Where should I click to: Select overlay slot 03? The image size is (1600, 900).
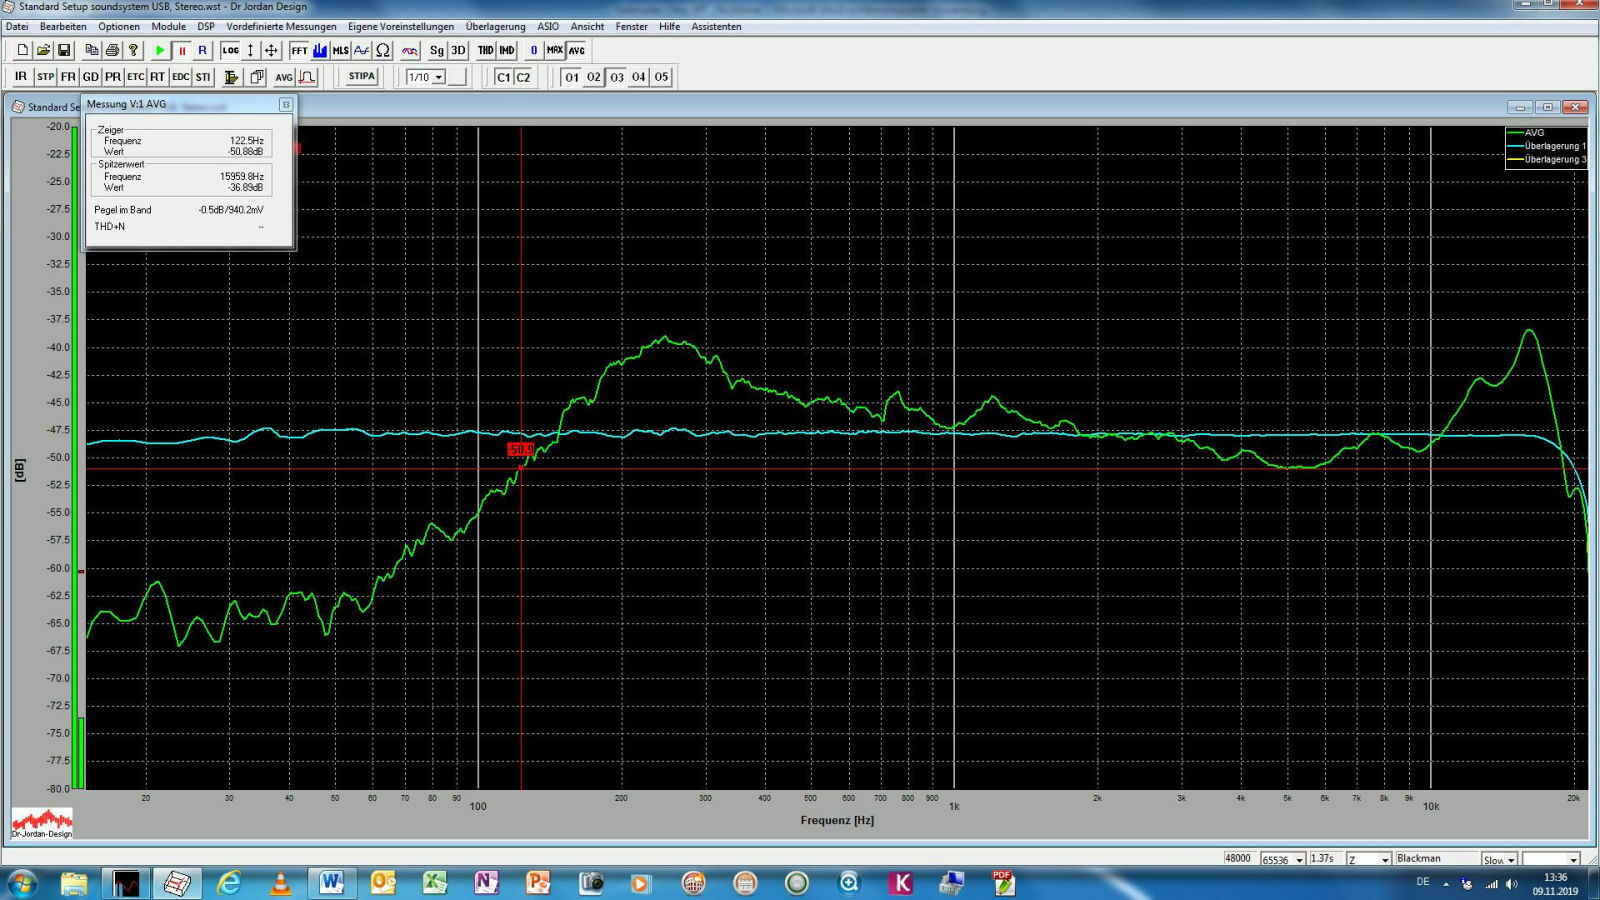tap(617, 77)
